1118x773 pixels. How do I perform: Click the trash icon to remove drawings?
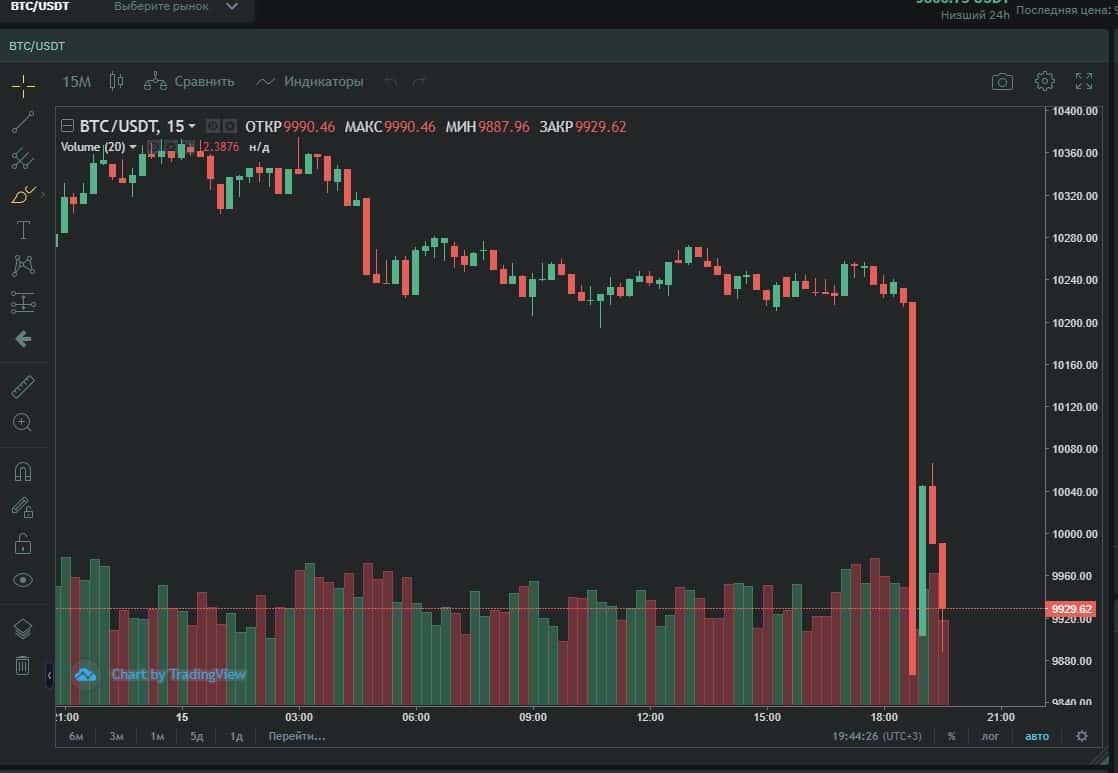23,665
